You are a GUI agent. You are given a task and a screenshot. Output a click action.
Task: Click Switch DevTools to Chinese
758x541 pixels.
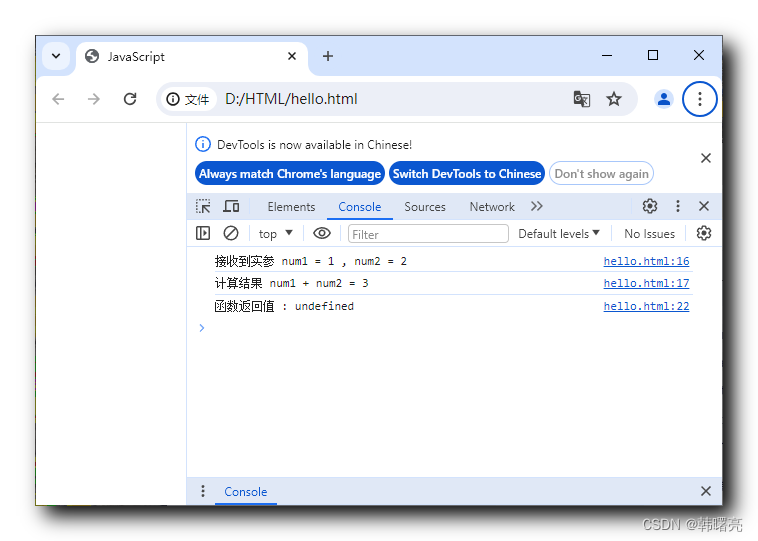[x=466, y=174]
